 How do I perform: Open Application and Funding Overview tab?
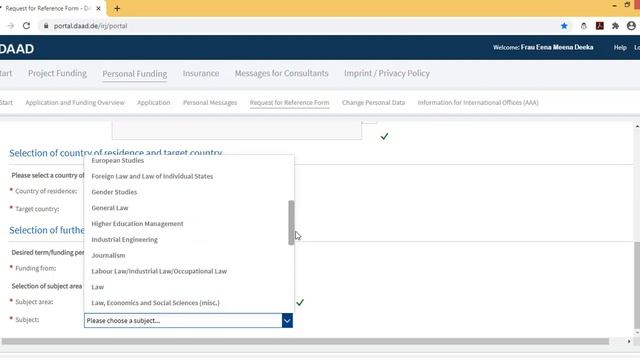tap(75, 103)
